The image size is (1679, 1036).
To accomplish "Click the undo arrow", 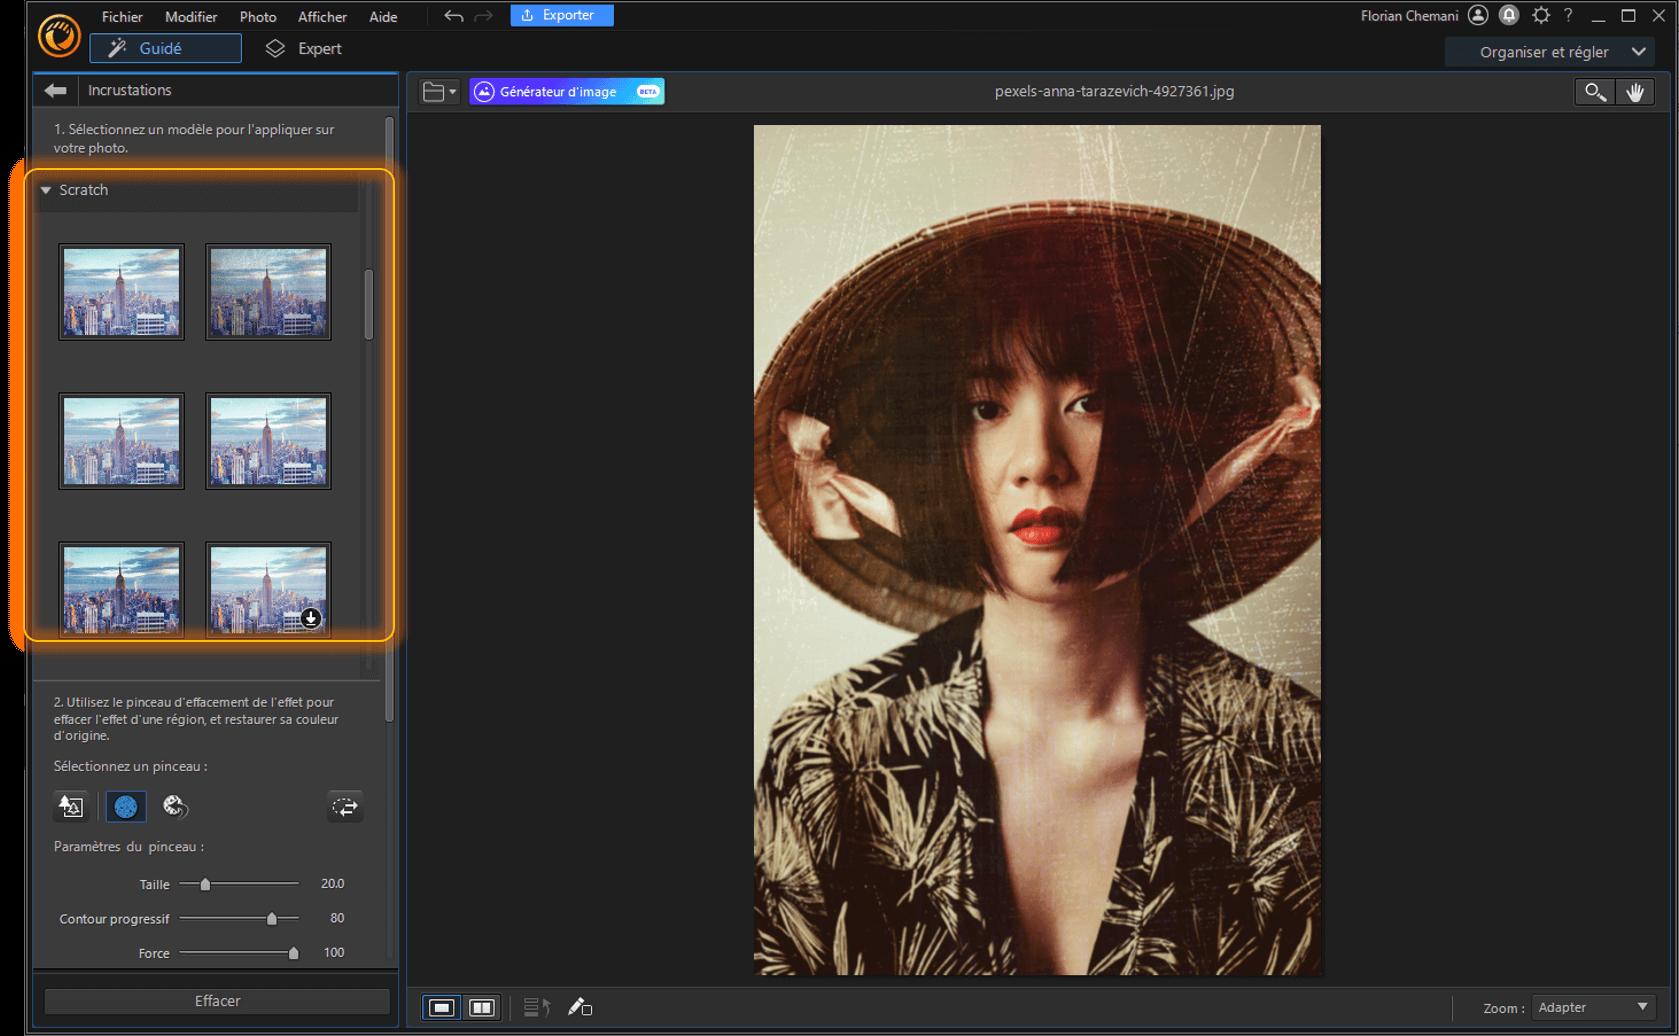I will point(453,16).
